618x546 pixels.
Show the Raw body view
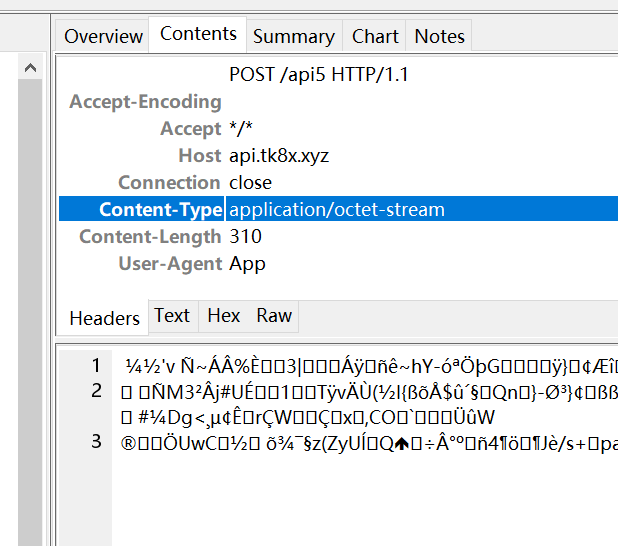(x=274, y=316)
